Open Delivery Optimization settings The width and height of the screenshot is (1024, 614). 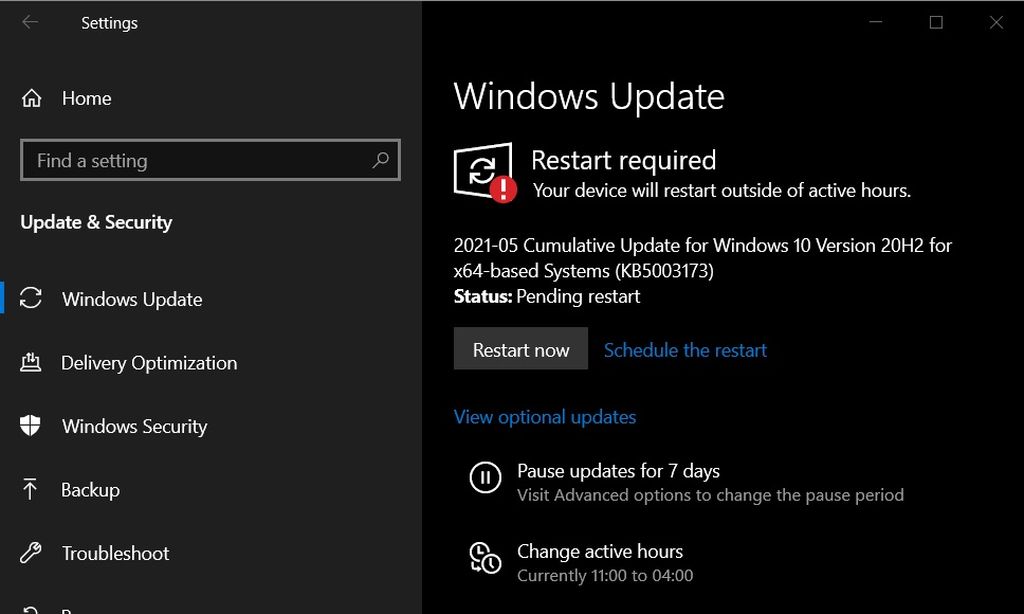tap(149, 363)
